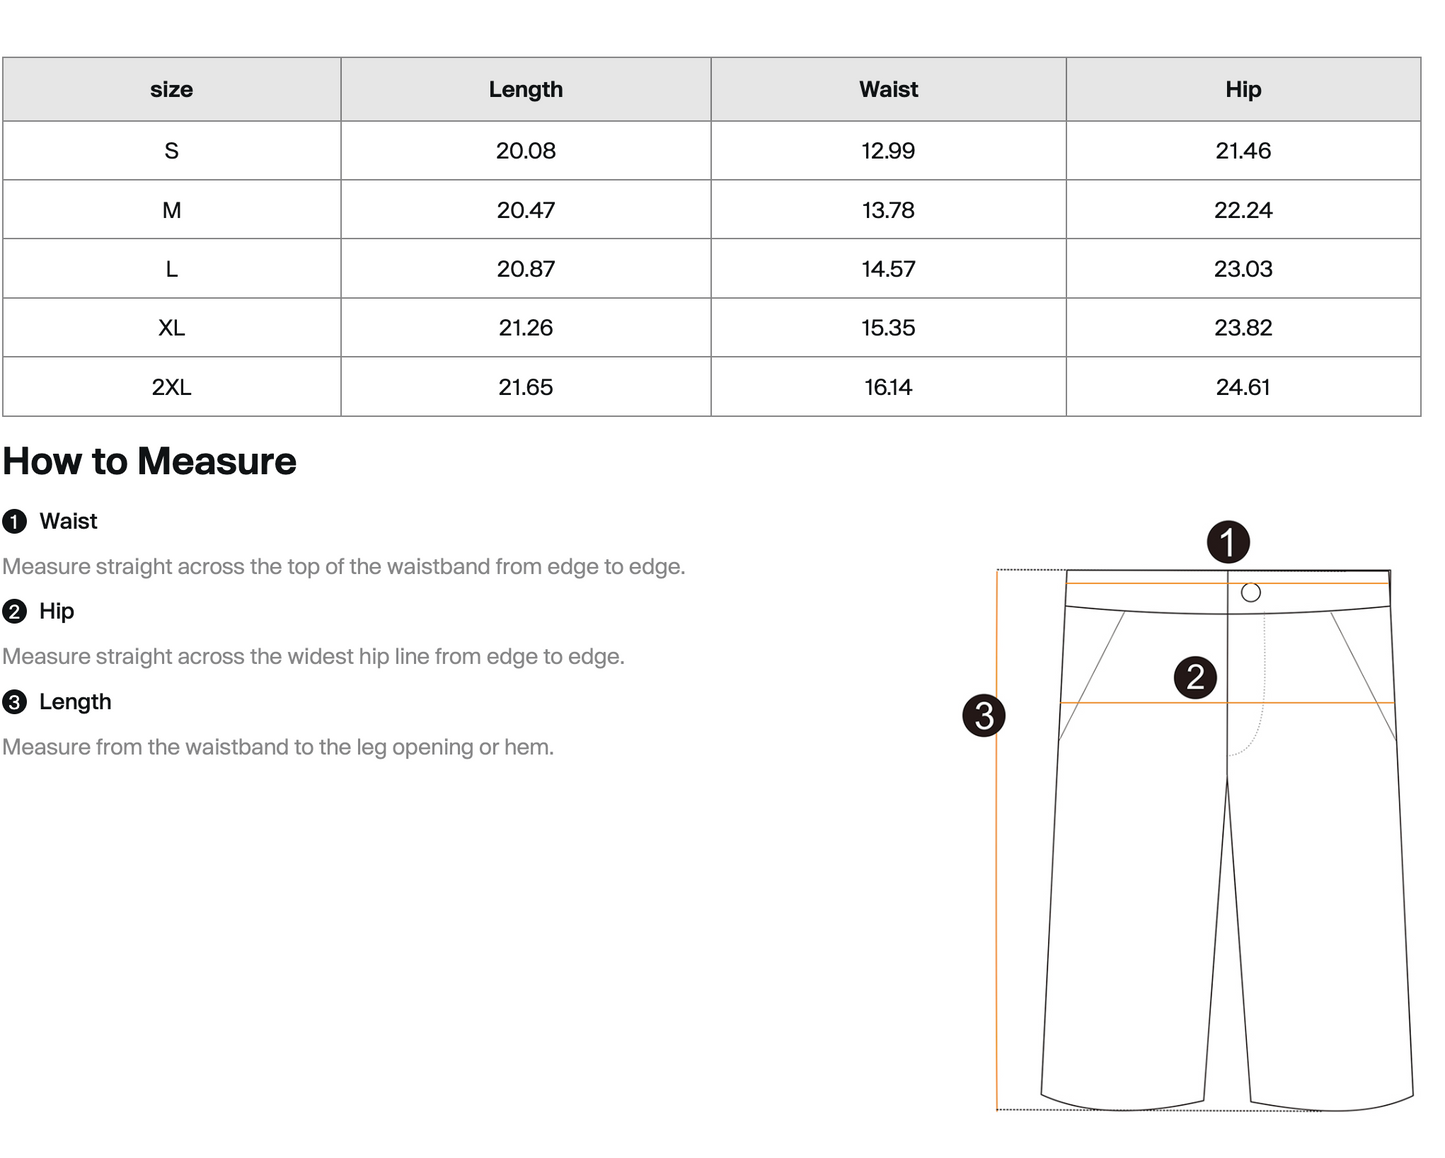This screenshot has height=1158, width=1445.
Task: Select the S size row label
Action: 172,151
